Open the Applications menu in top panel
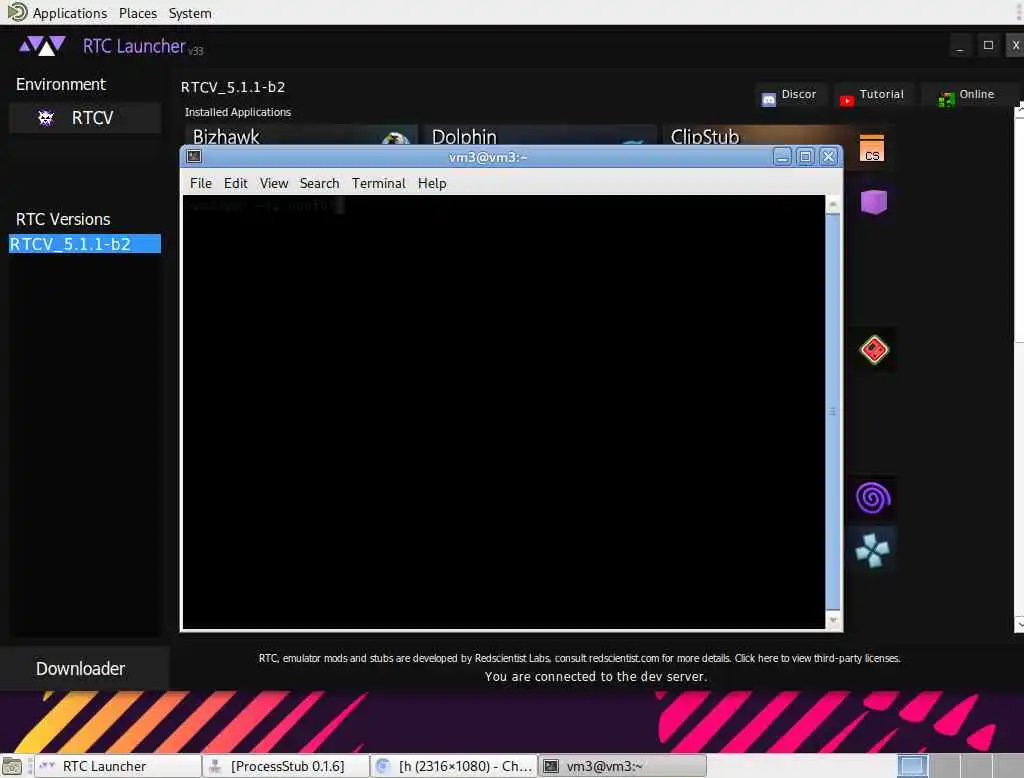 pyautogui.click(x=70, y=13)
